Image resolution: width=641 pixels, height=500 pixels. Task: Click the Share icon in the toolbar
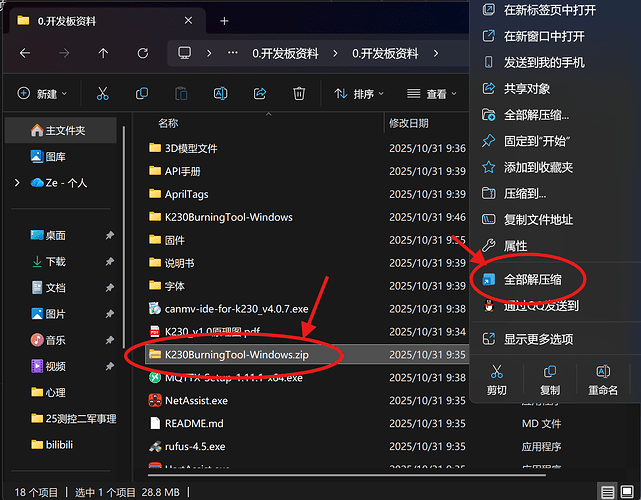(x=260, y=93)
